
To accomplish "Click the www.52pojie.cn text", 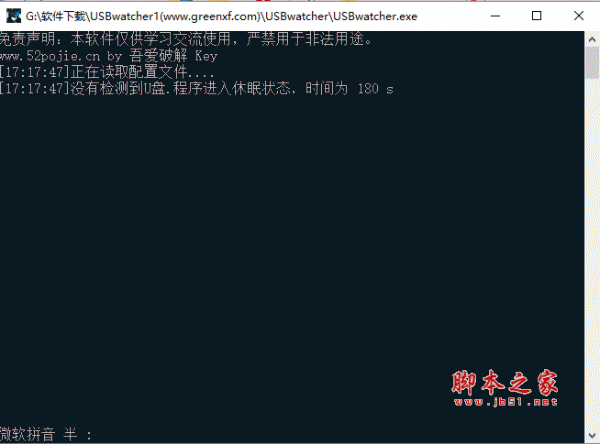I will pos(50,57).
